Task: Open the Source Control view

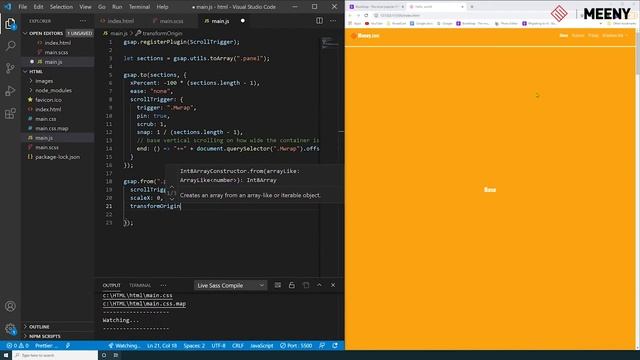Action: pos(10,68)
